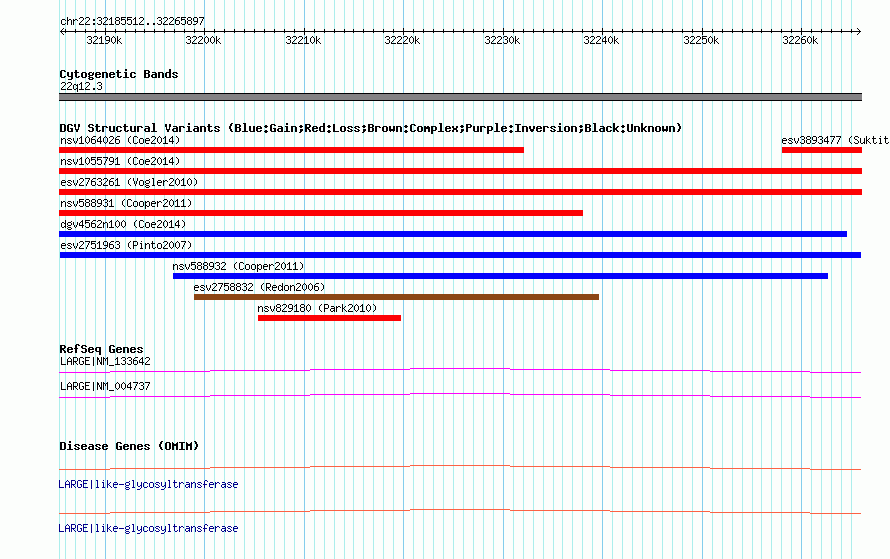
Task: Select the blue nsv588932 variant bar
Action: (x=500, y=276)
